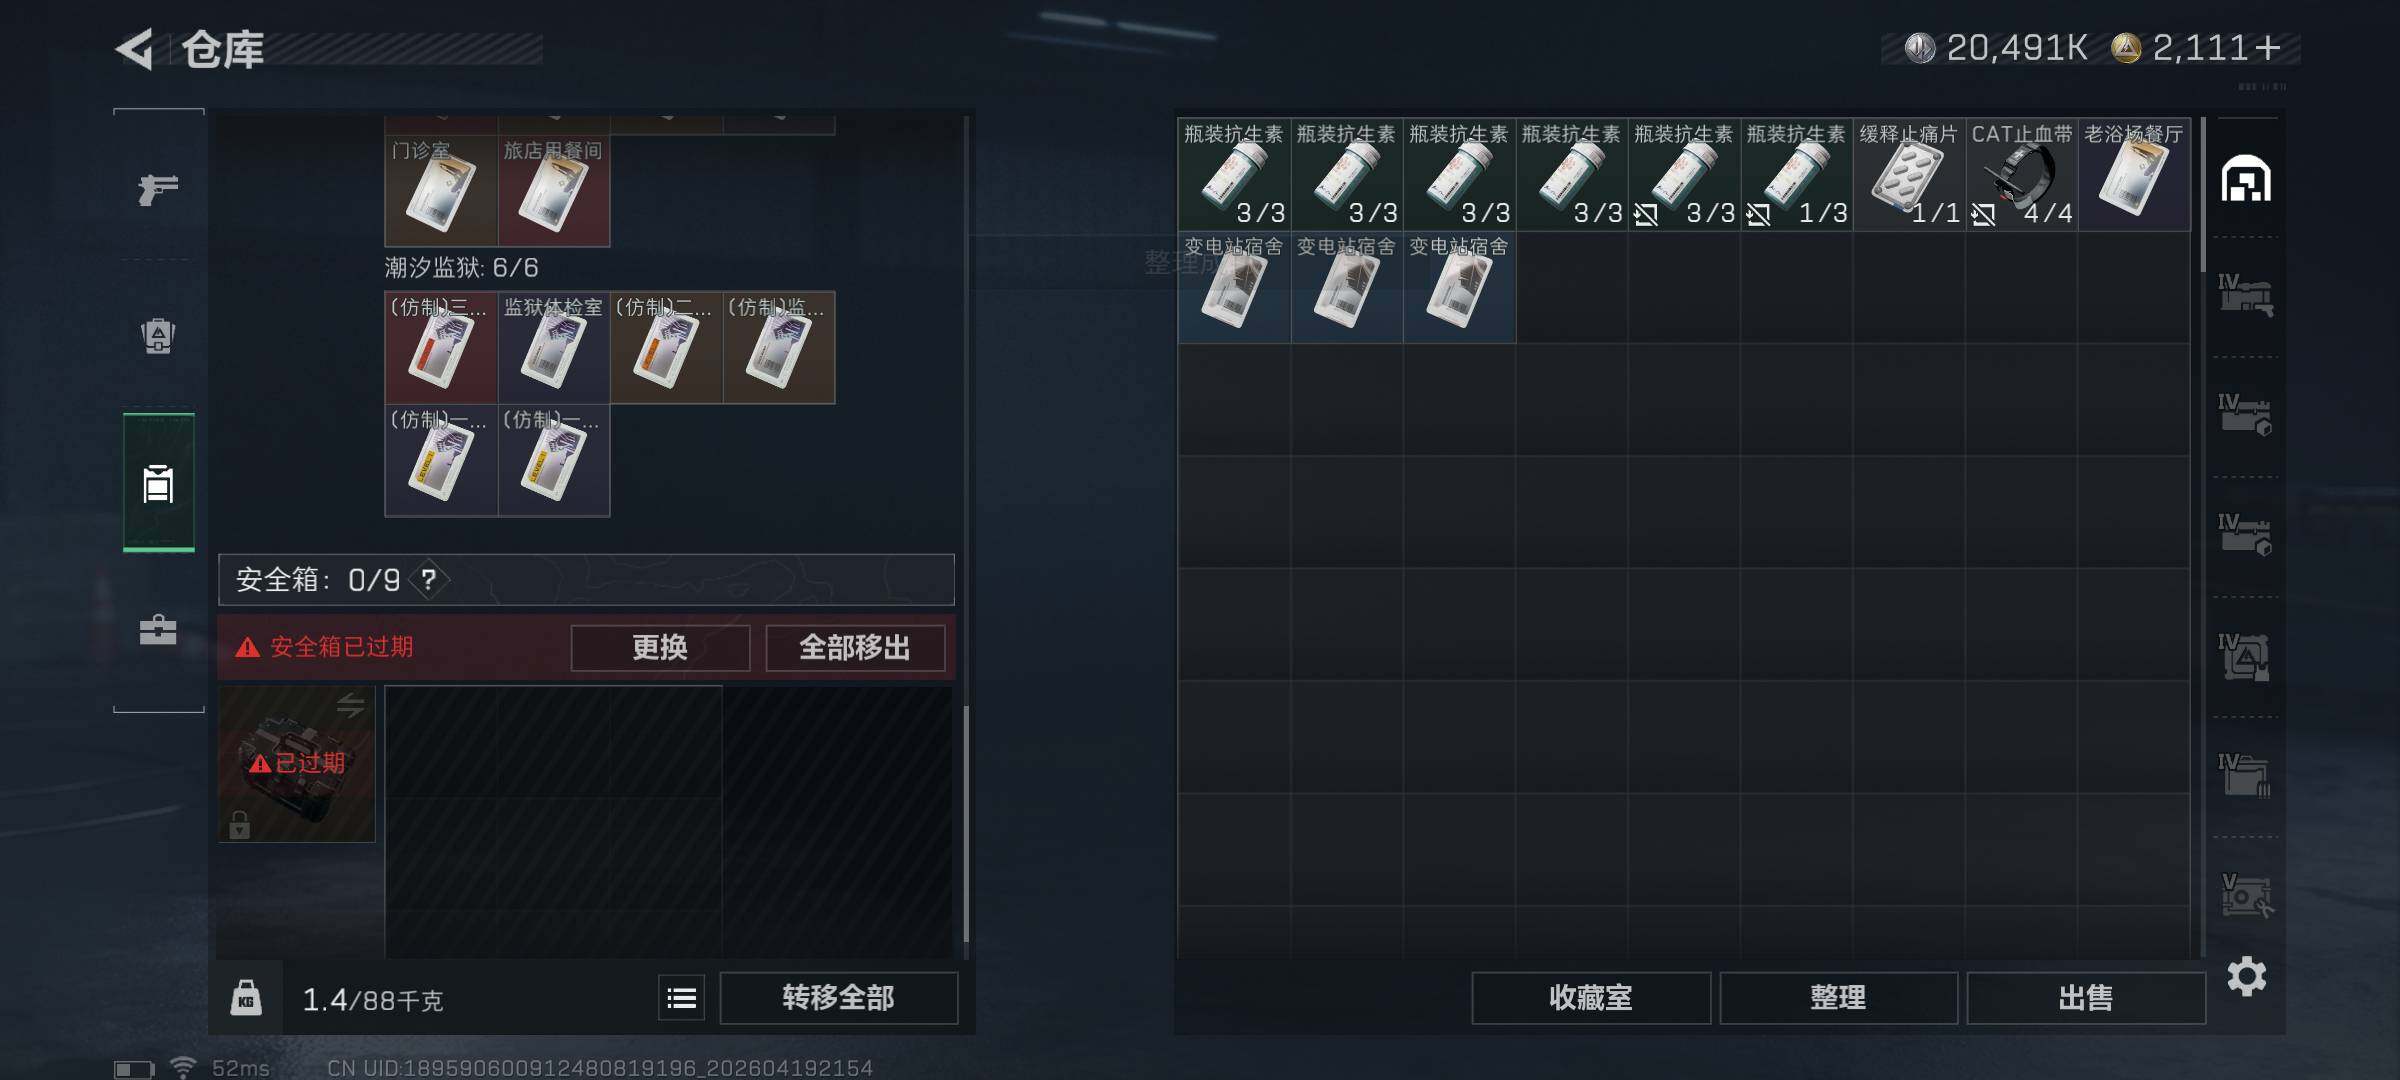The width and height of the screenshot is (2400, 1080).
Task: Open the weapons pistol tab in sidebar
Action: [158, 189]
